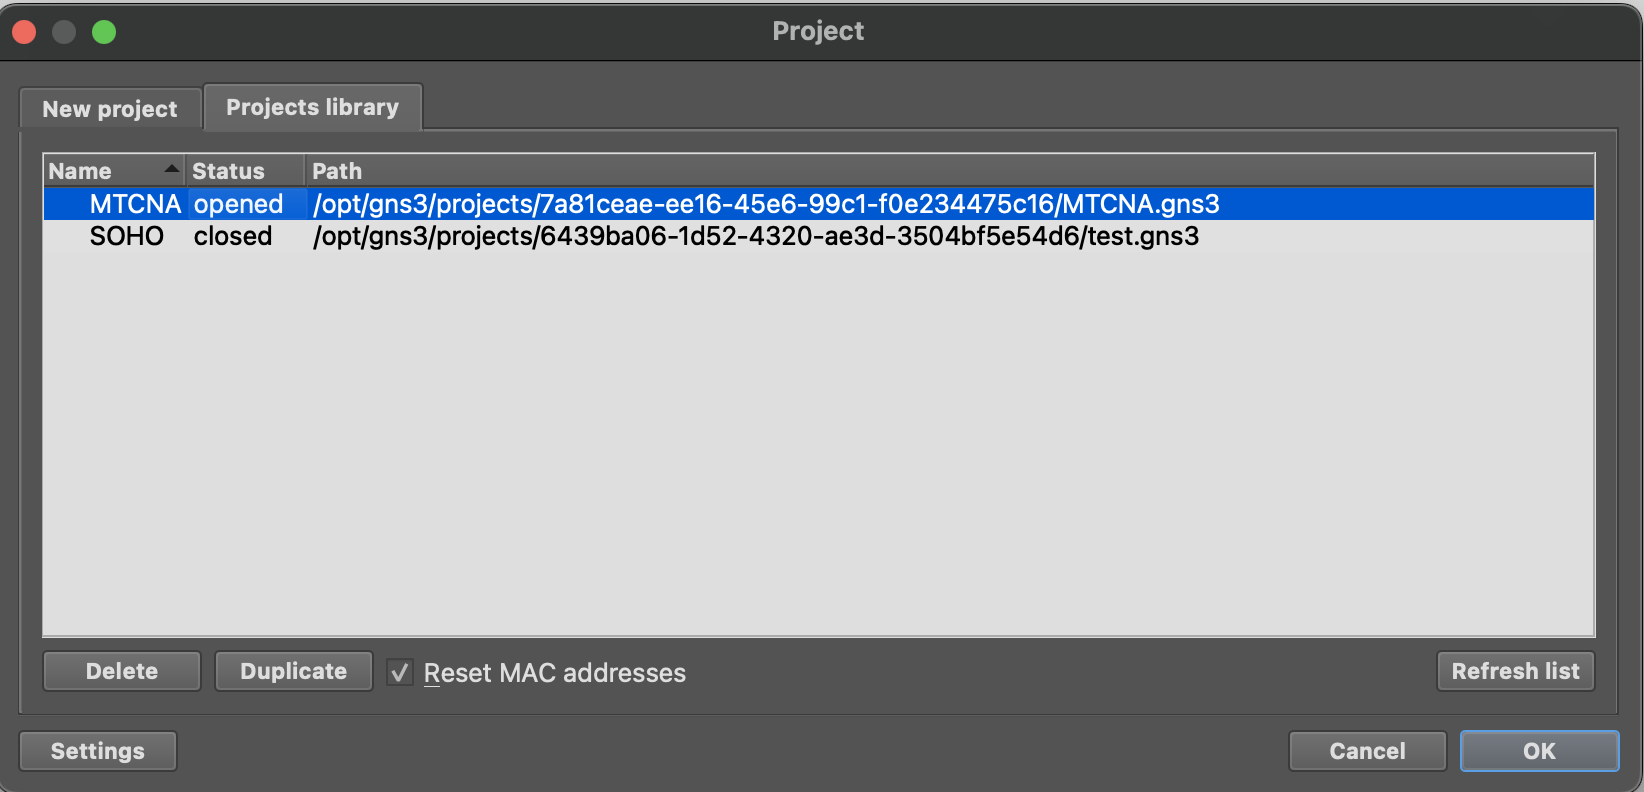Select the MTCNA project name
The height and width of the screenshot is (792, 1644).
[x=135, y=204]
